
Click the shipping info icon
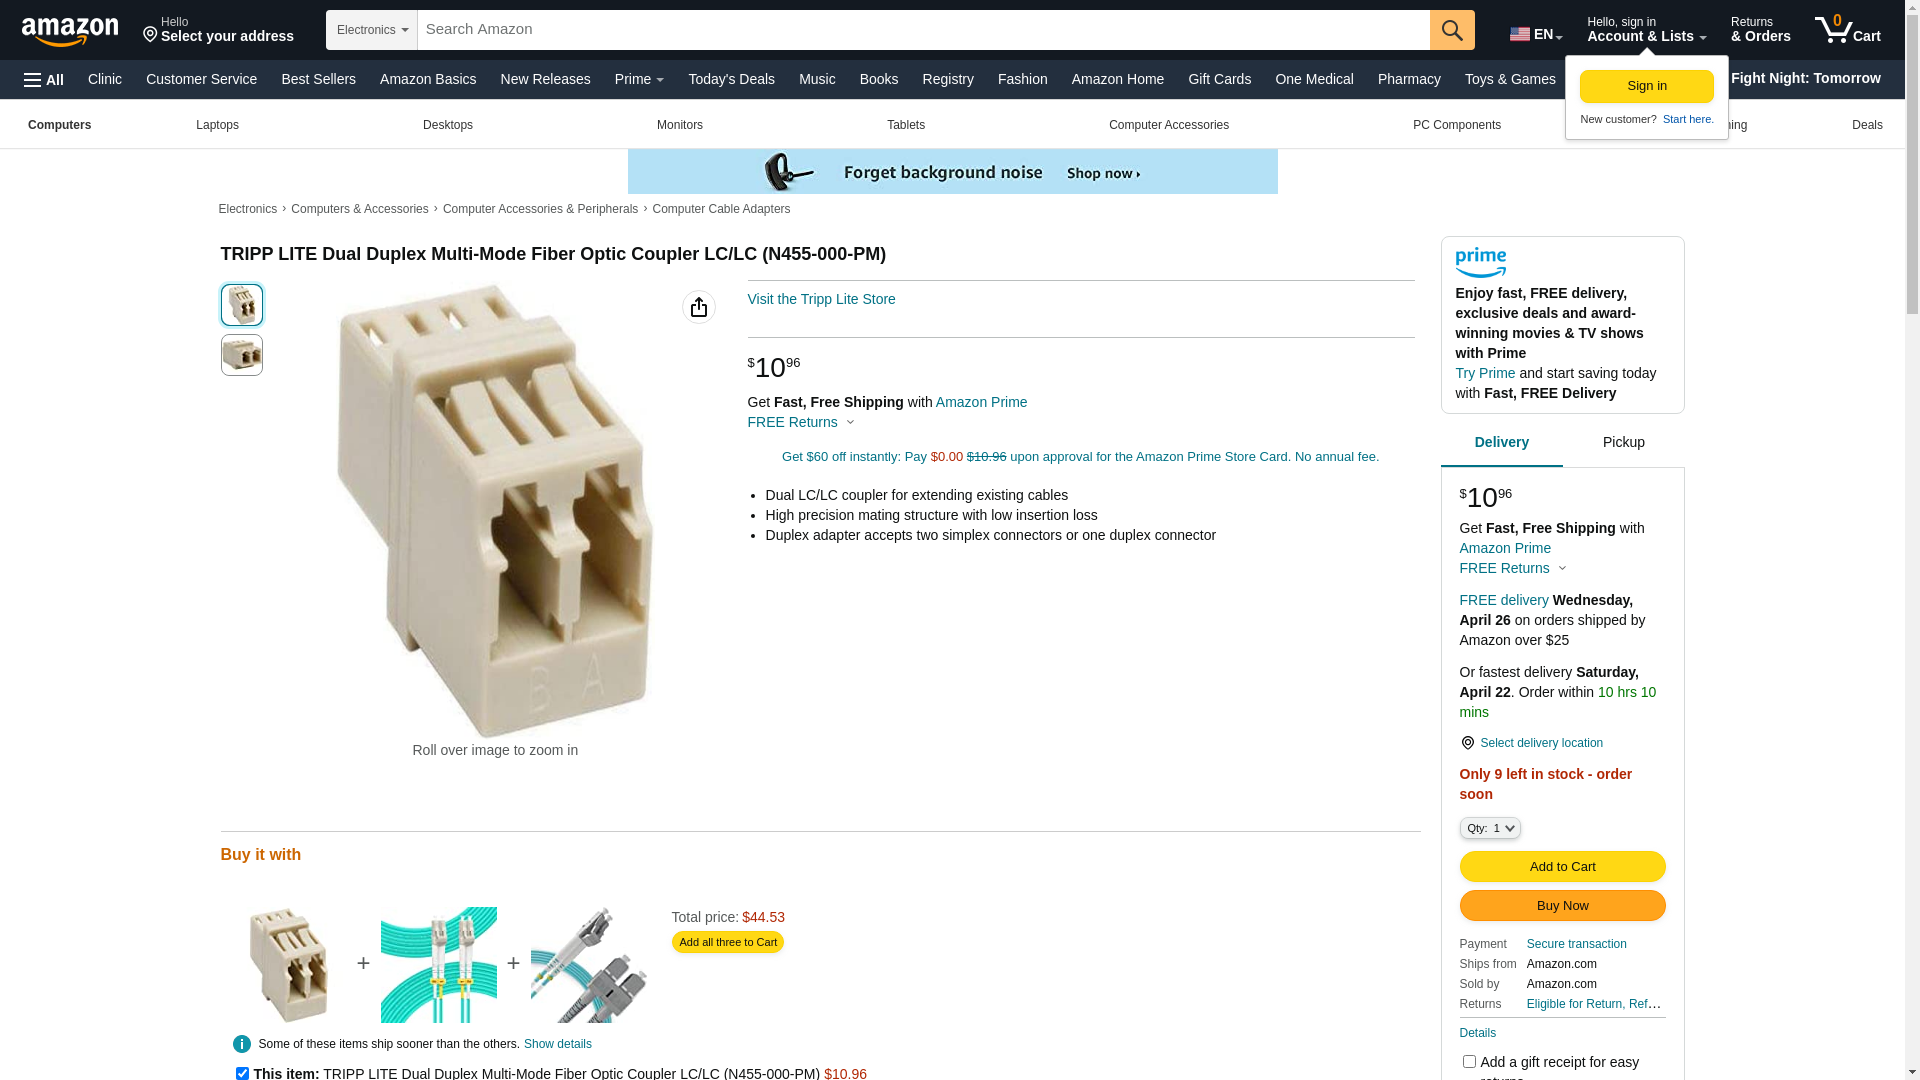242,1044
